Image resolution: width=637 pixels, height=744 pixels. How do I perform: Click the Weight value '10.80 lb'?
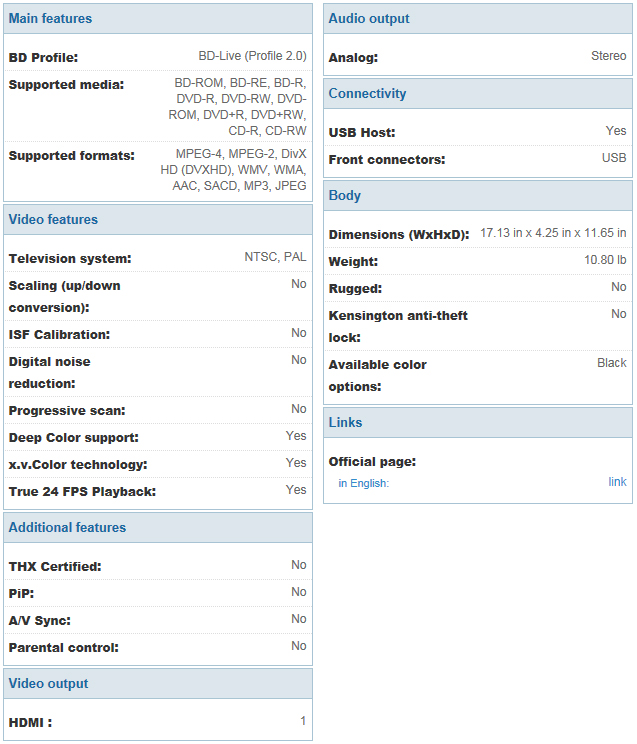[x=605, y=260]
